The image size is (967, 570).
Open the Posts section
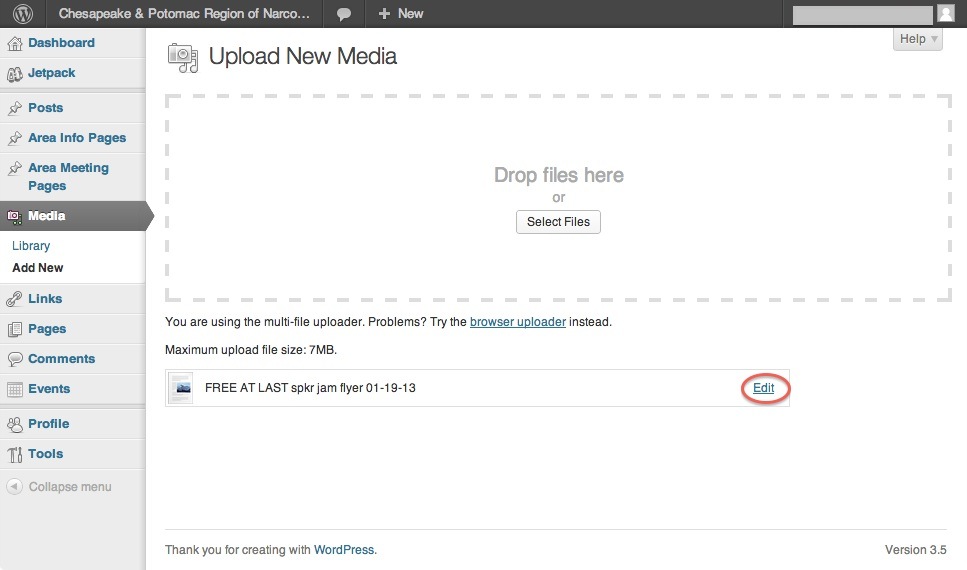click(x=46, y=107)
